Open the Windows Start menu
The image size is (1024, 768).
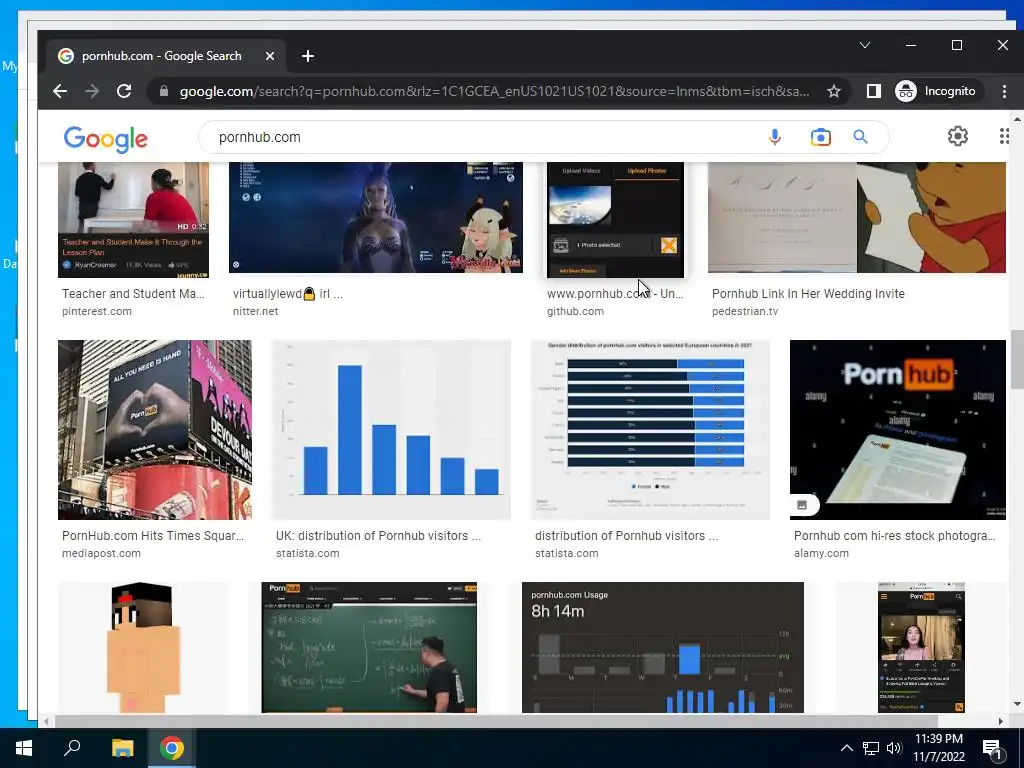point(24,748)
